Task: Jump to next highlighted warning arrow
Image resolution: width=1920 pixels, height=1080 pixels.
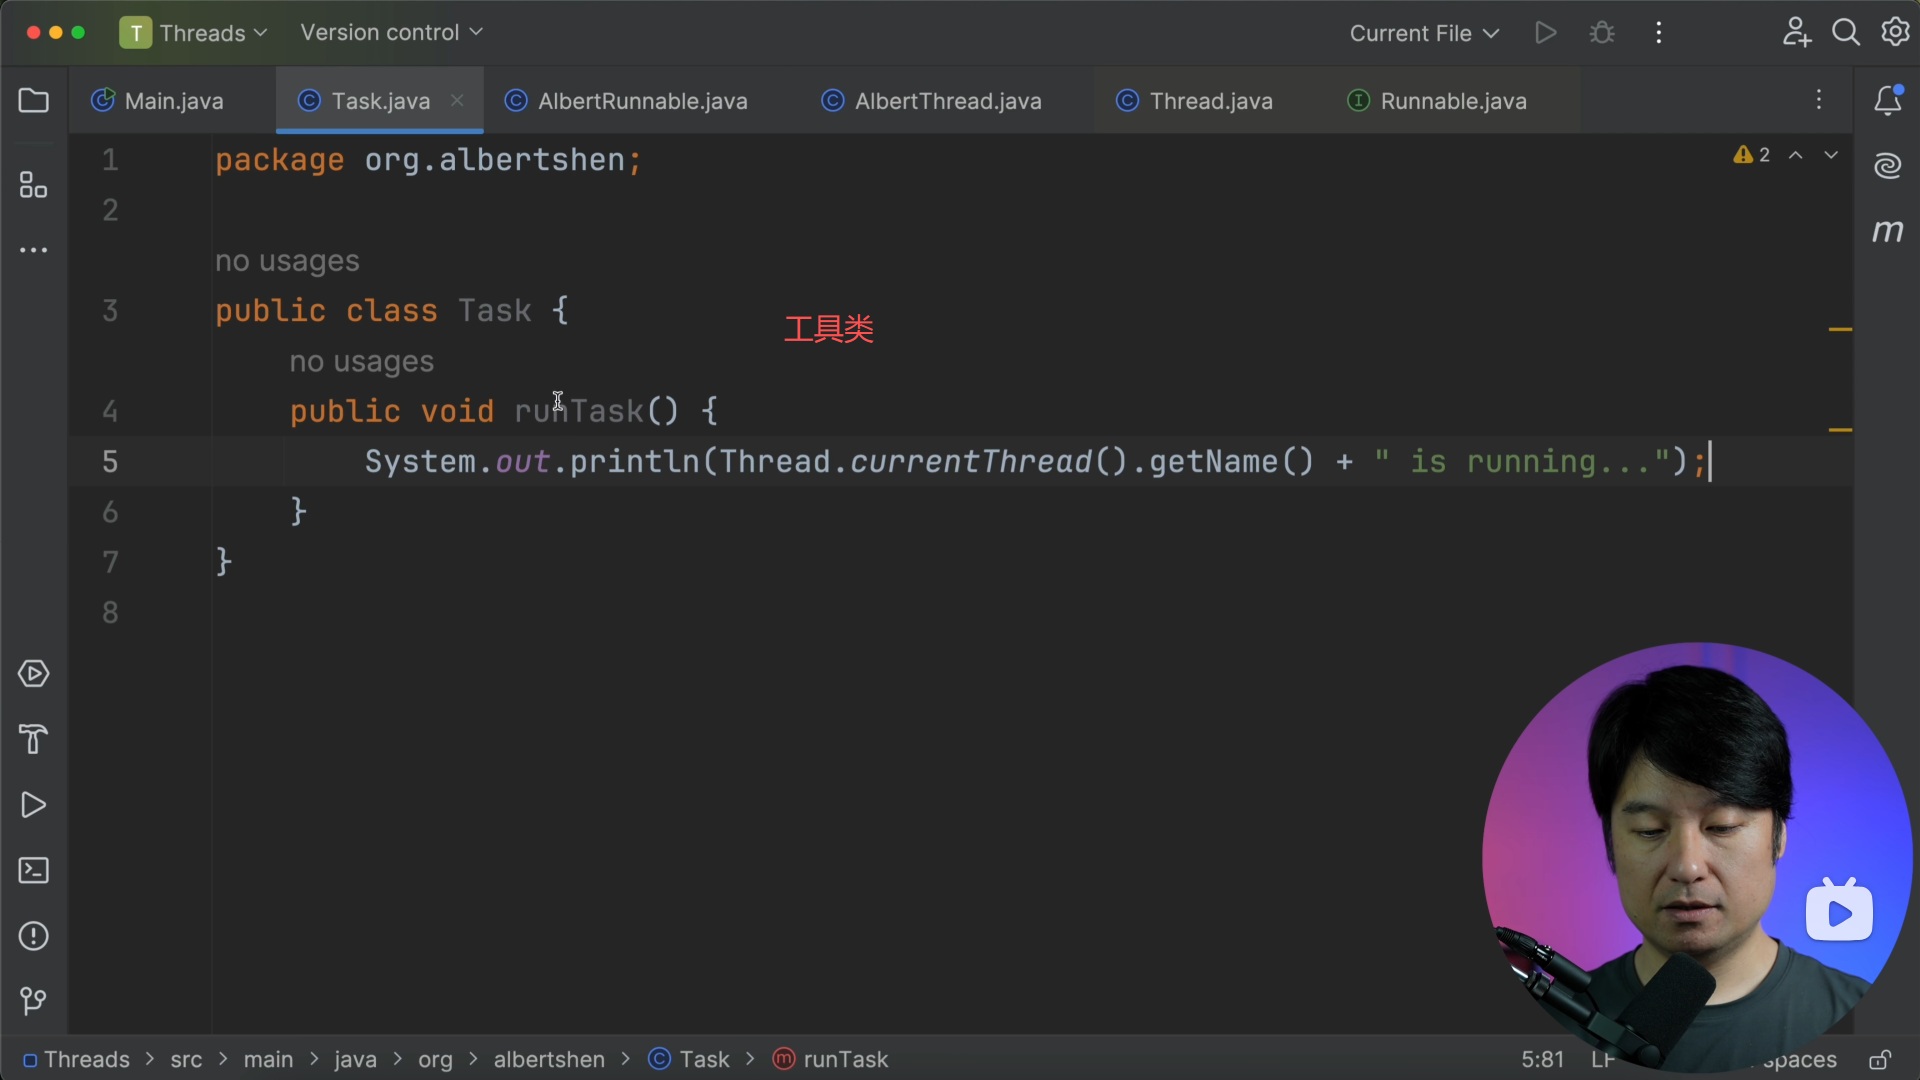Action: 1831,155
